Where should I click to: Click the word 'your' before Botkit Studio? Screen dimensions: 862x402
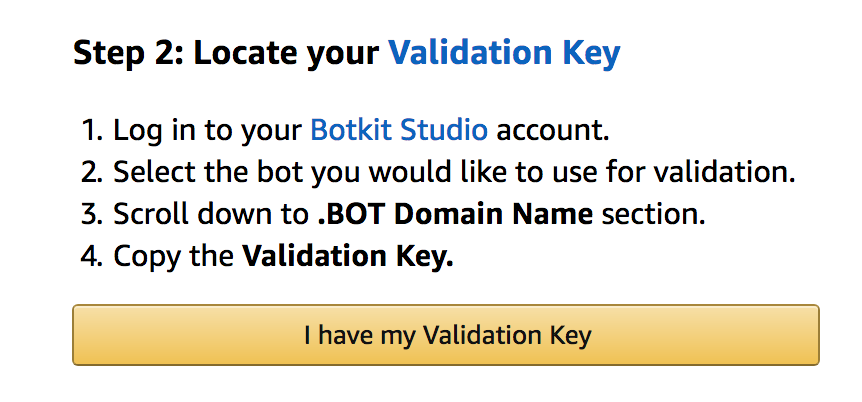[276, 130]
